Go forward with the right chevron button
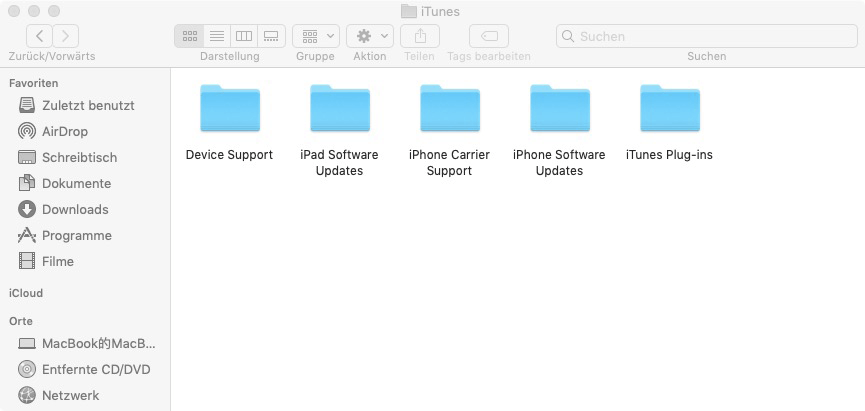The image size is (865, 411). pos(66,36)
